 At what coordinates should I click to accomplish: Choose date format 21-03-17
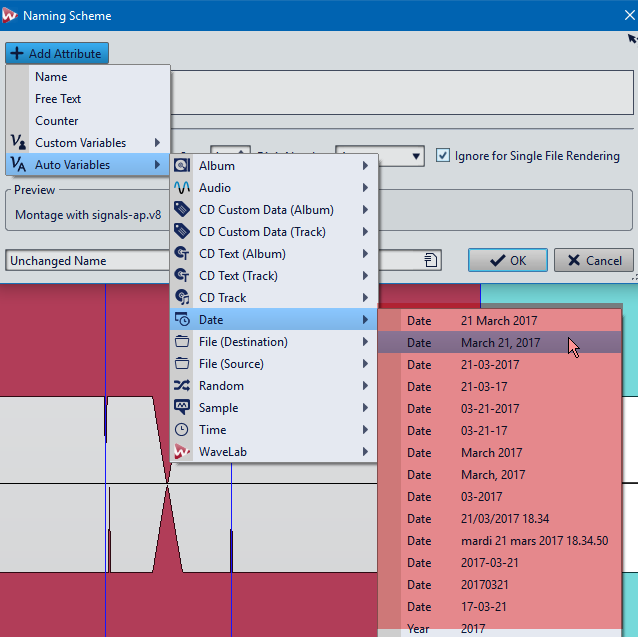[500, 386]
